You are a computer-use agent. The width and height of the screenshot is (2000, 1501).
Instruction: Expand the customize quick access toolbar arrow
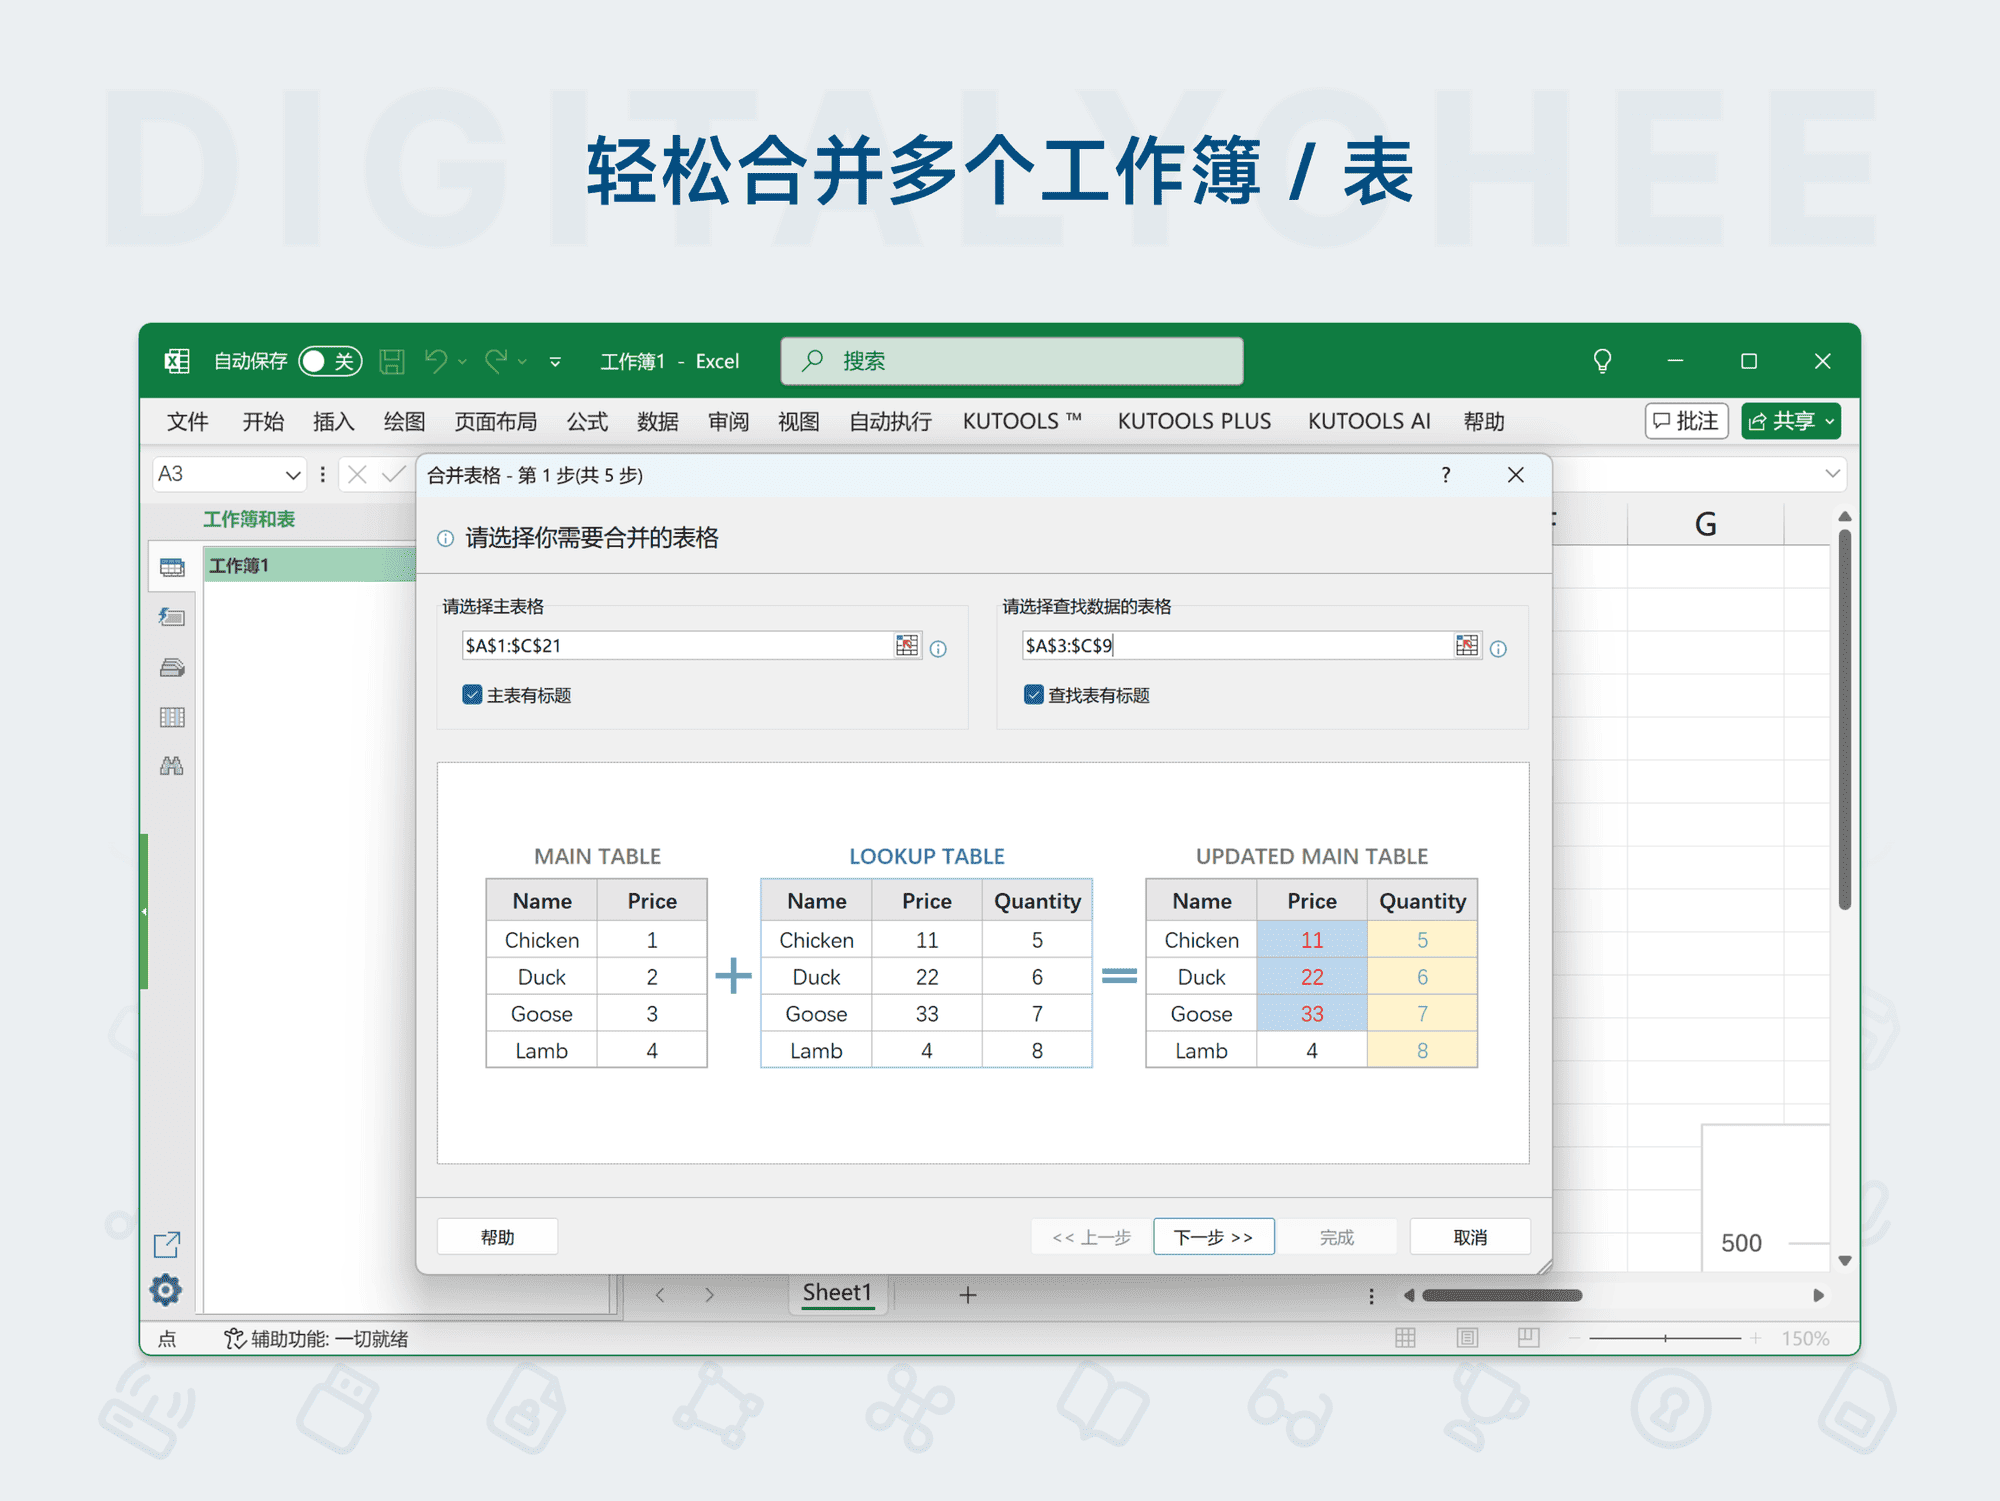point(555,362)
